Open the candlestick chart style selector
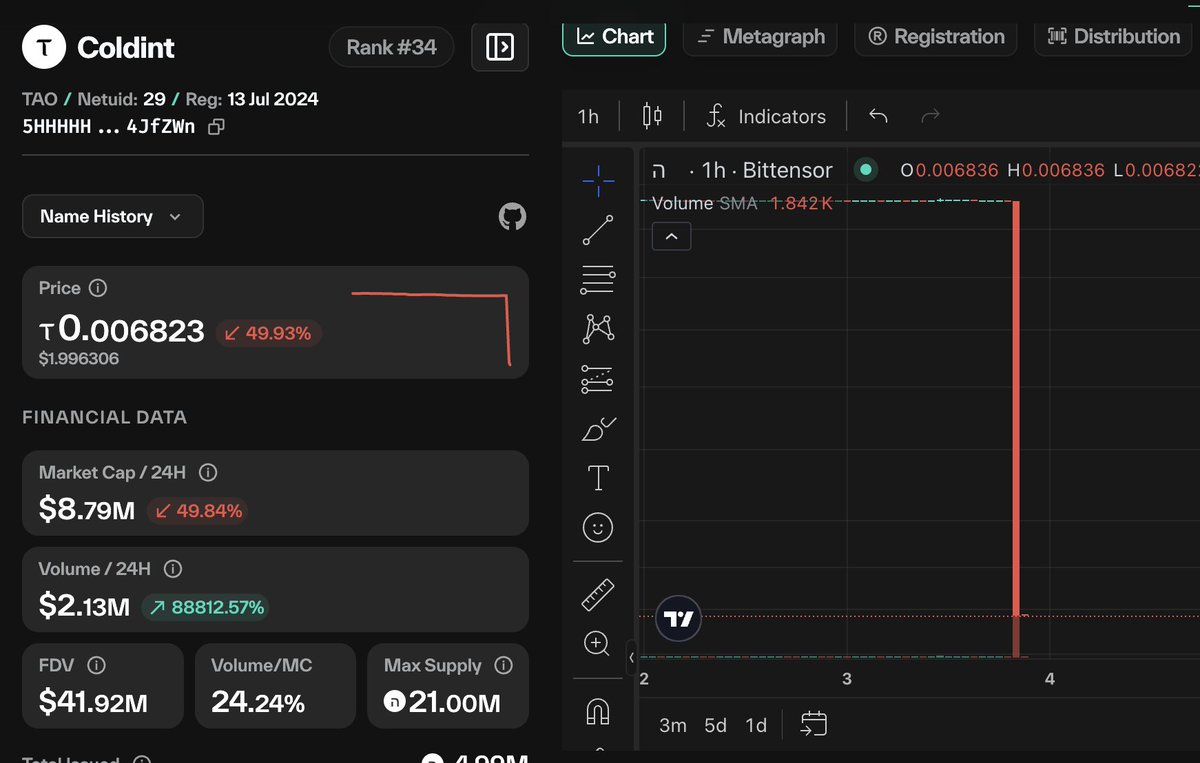The width and height of the screenshot is (1200, 763). tap(652, 116)
